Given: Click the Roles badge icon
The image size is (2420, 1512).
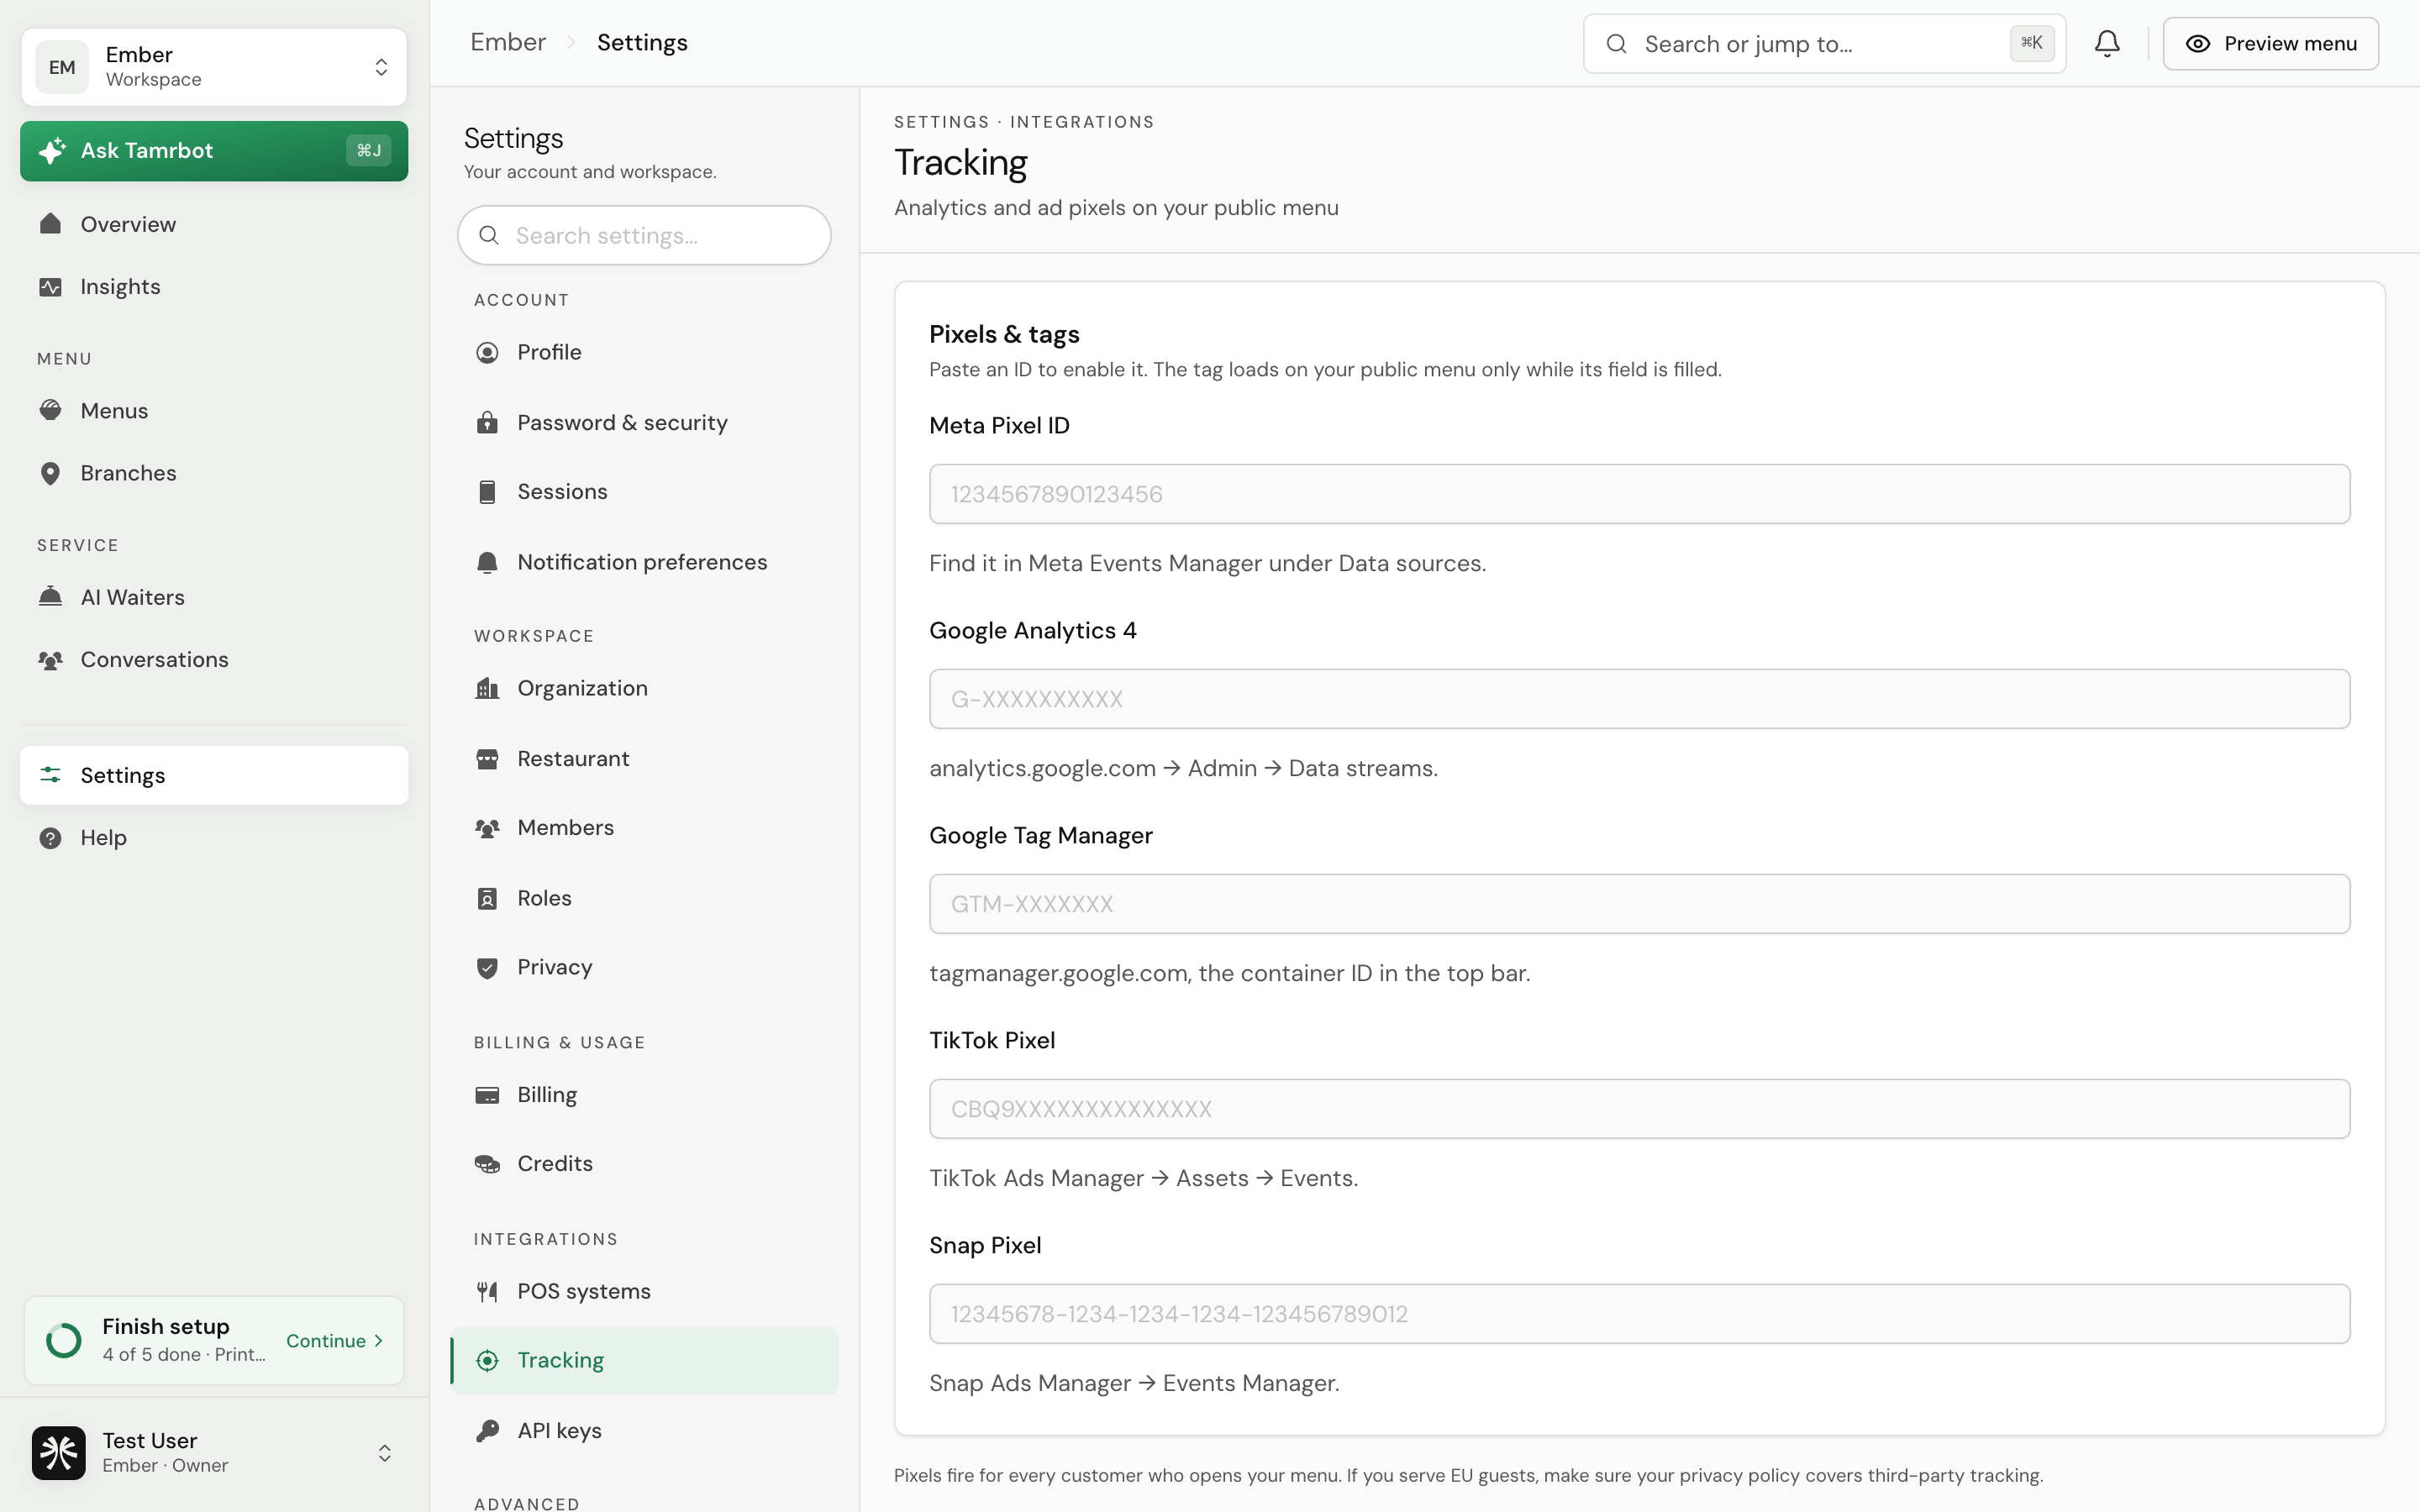Looking at the screenshot, I should 487,899.
